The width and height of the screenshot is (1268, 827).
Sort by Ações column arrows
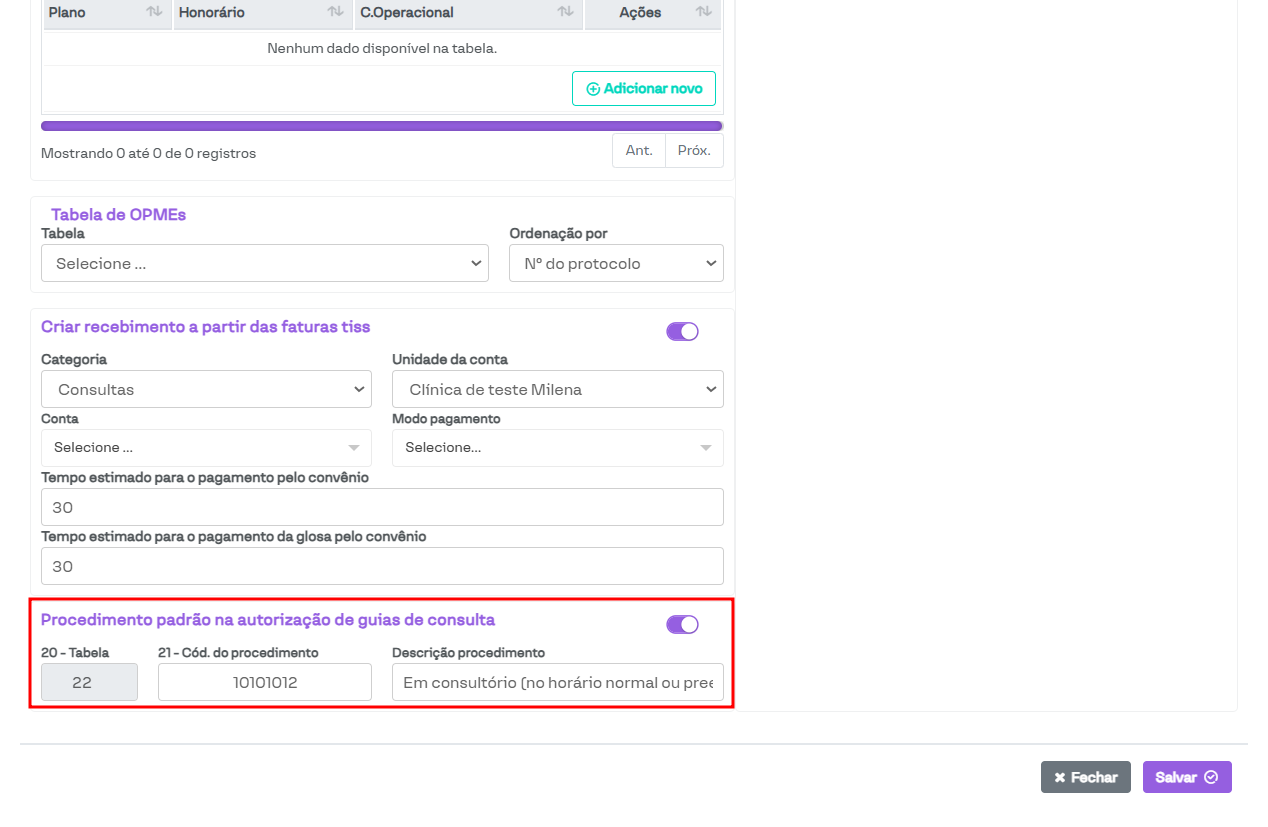pos(703,12)
